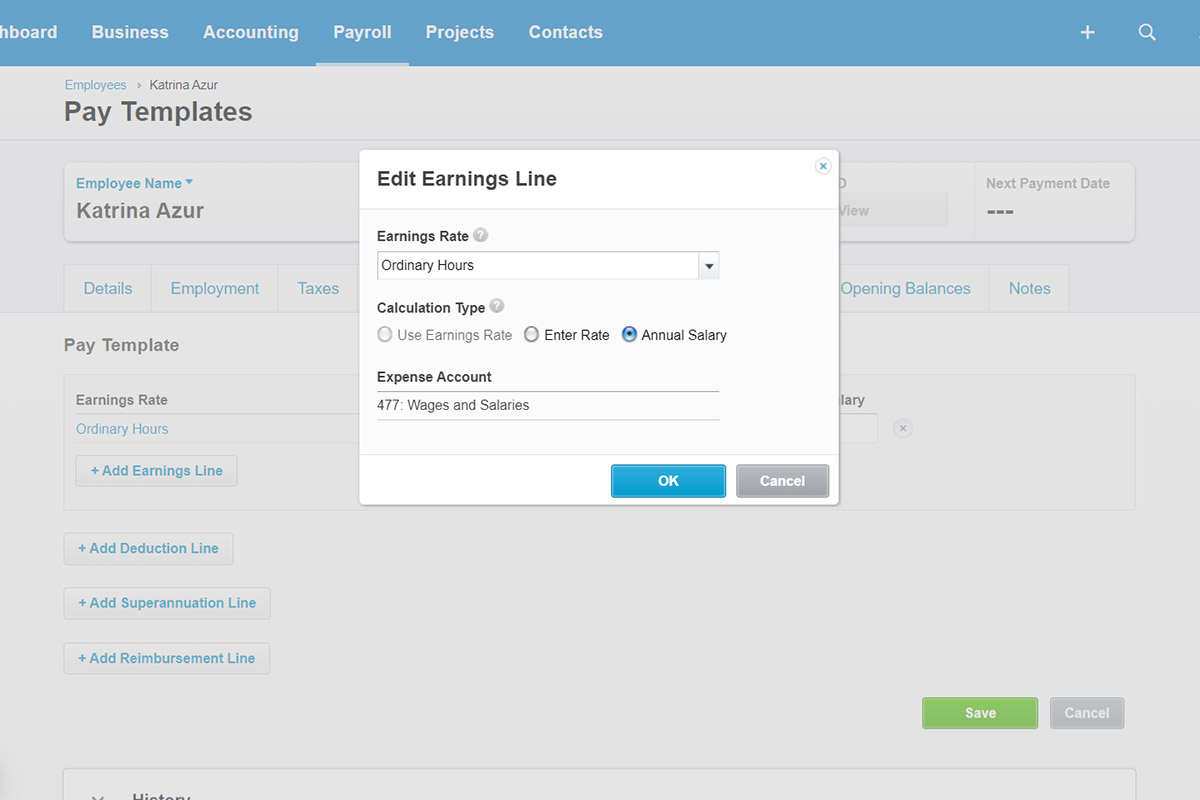Switch to the Taxes tab
The height and width of the screenshot is (800, 1200).
coord(317,288)
